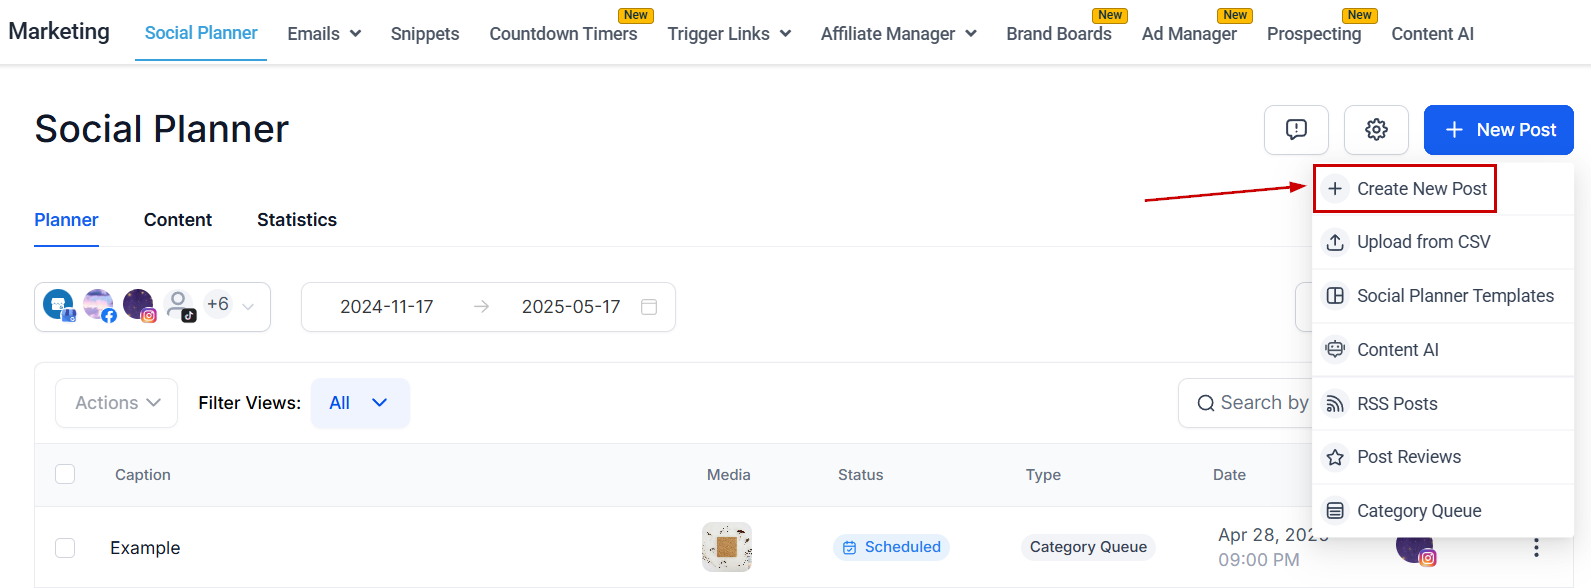This screenshot has height=588, width=1591.
Task: Click the calendar icon in date range
Action: [x=649, y=307]
